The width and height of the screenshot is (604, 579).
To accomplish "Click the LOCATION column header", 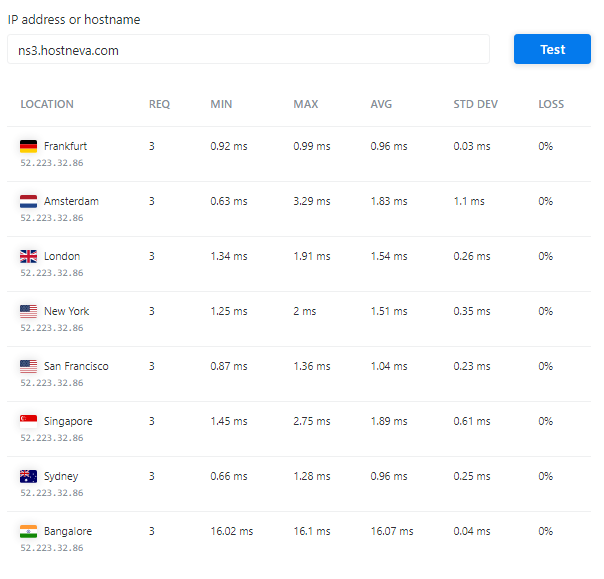I will [x=47, y=104].
